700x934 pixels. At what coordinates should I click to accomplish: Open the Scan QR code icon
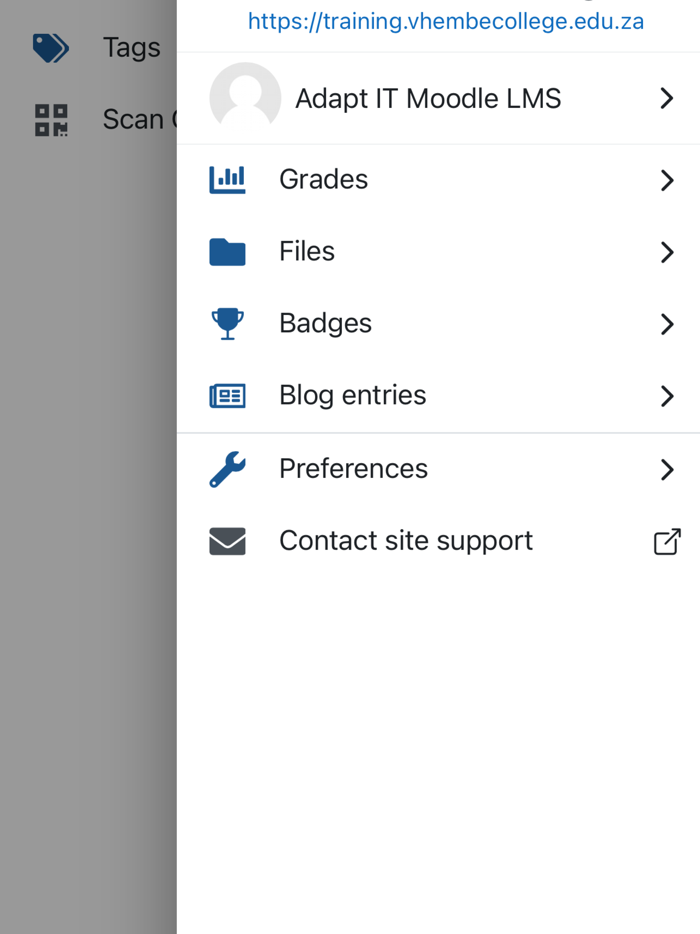(50, 119)
